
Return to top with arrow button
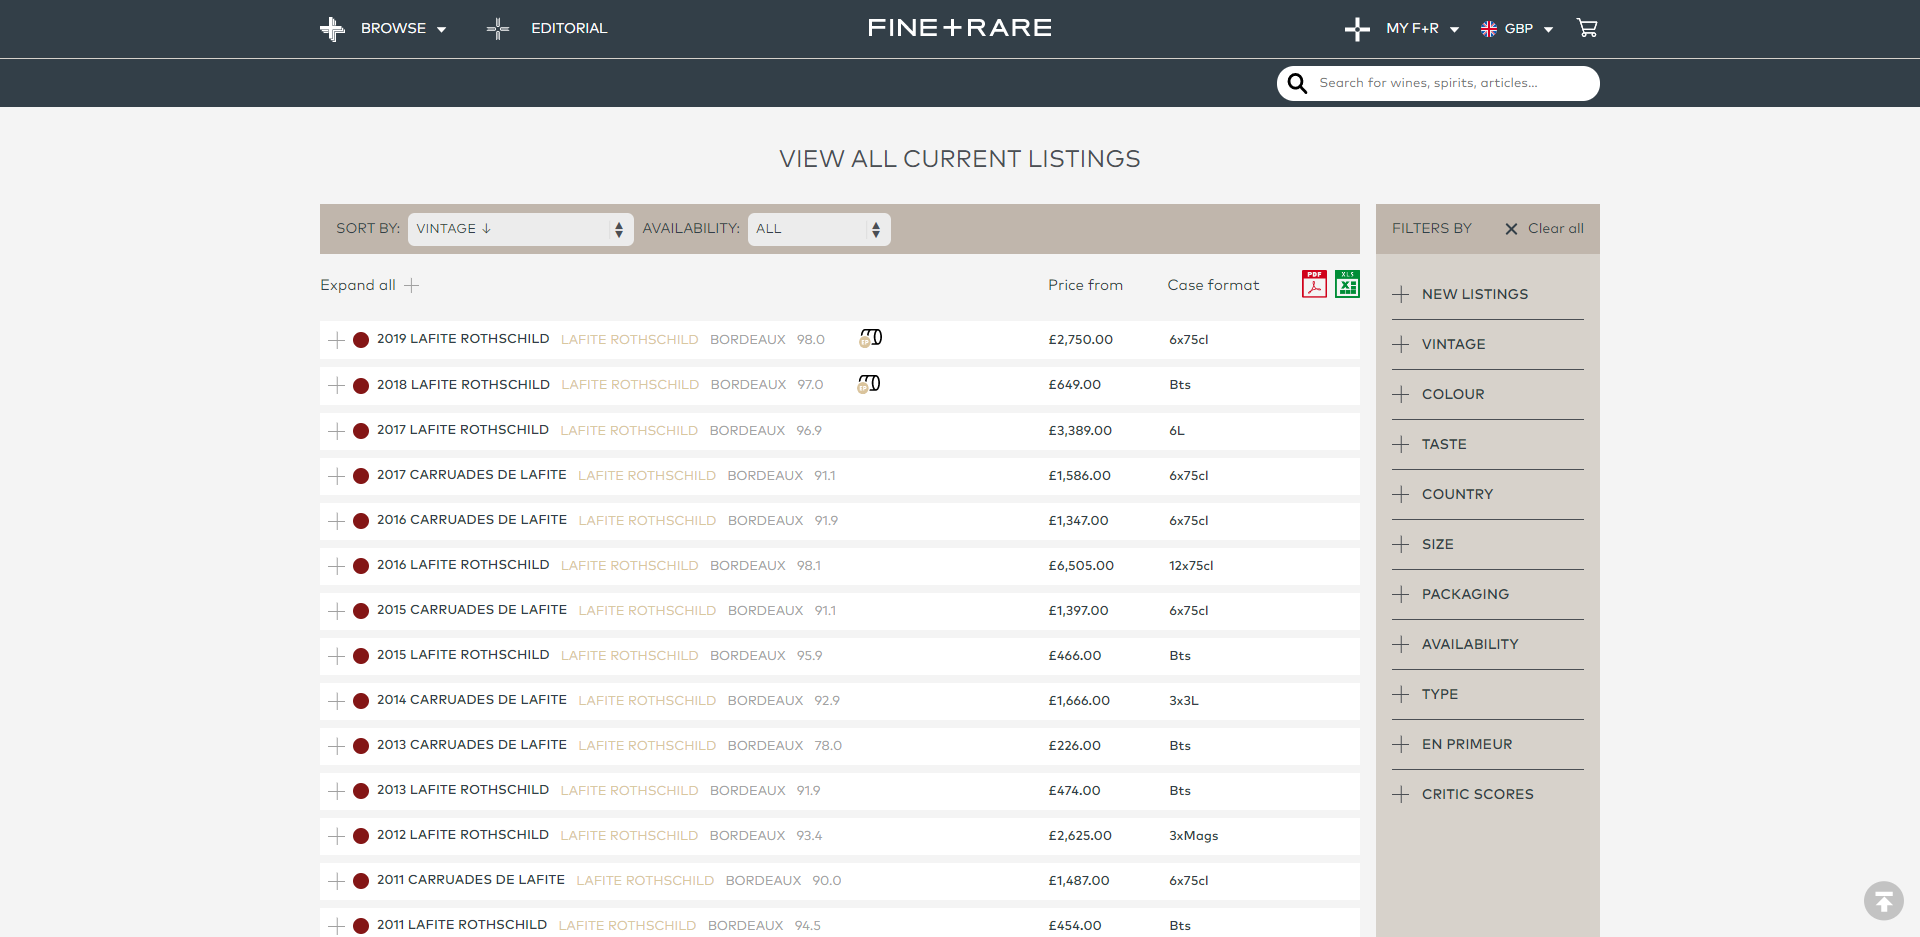point(1883,901)
